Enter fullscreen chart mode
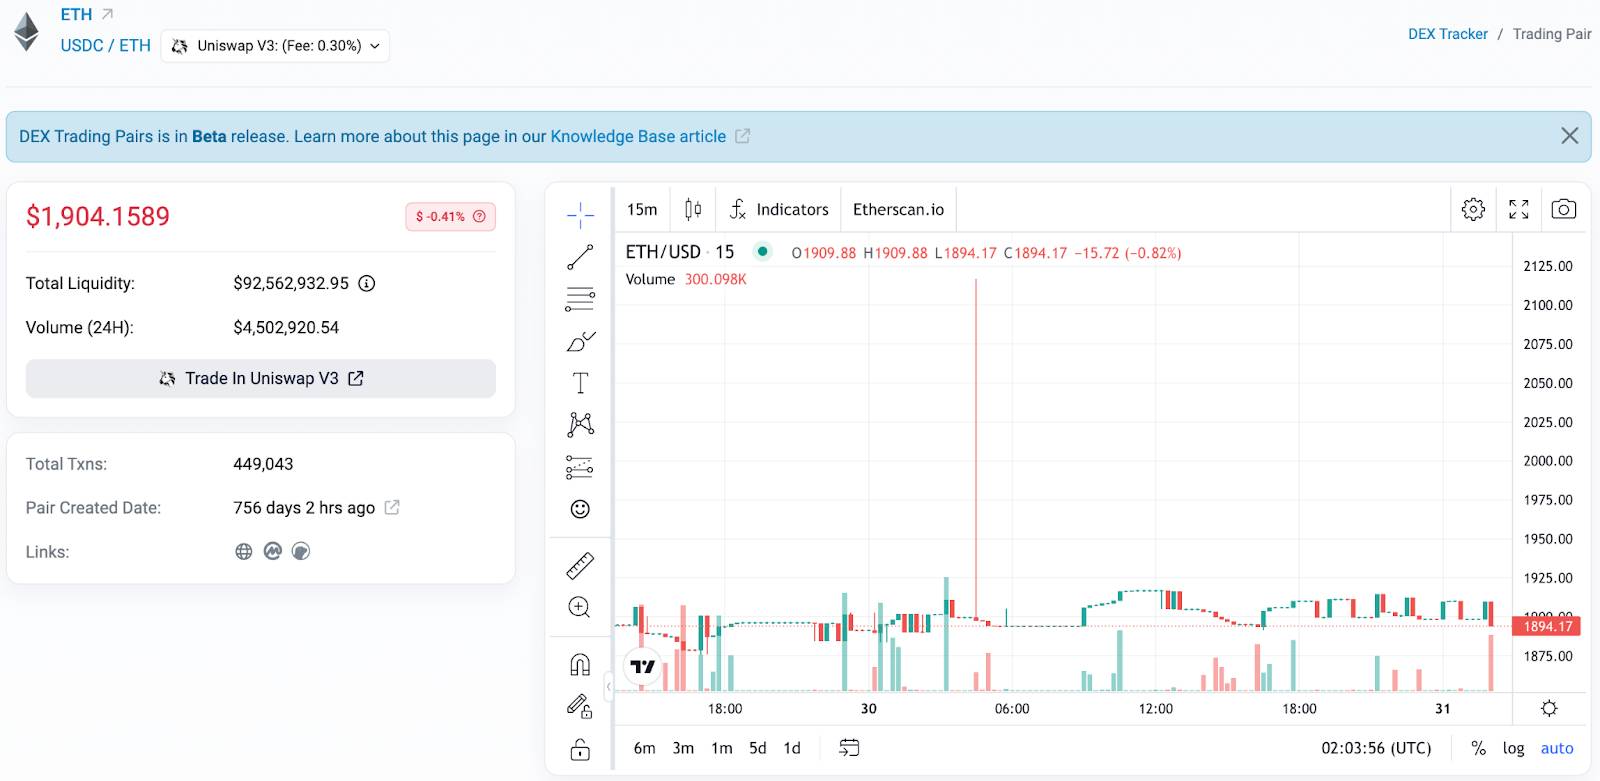This screenshot has width=1600, height=781. coord(1519,209)
